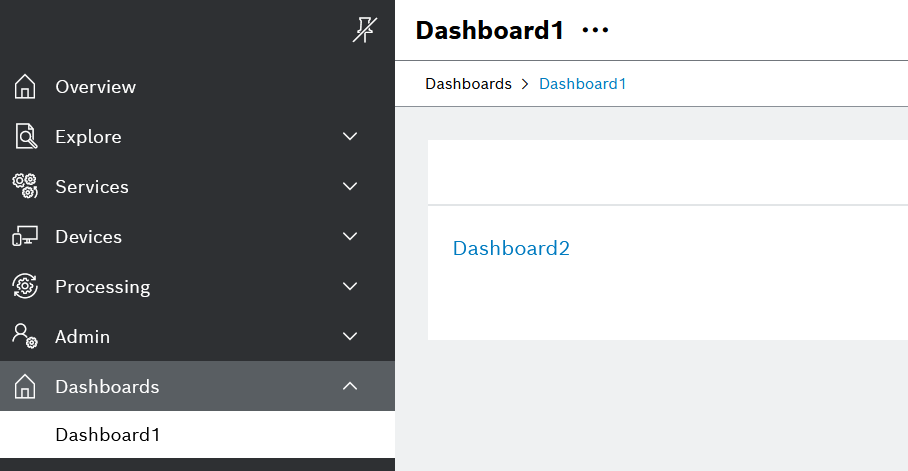Click the Processing cycle gear icon

25,287
